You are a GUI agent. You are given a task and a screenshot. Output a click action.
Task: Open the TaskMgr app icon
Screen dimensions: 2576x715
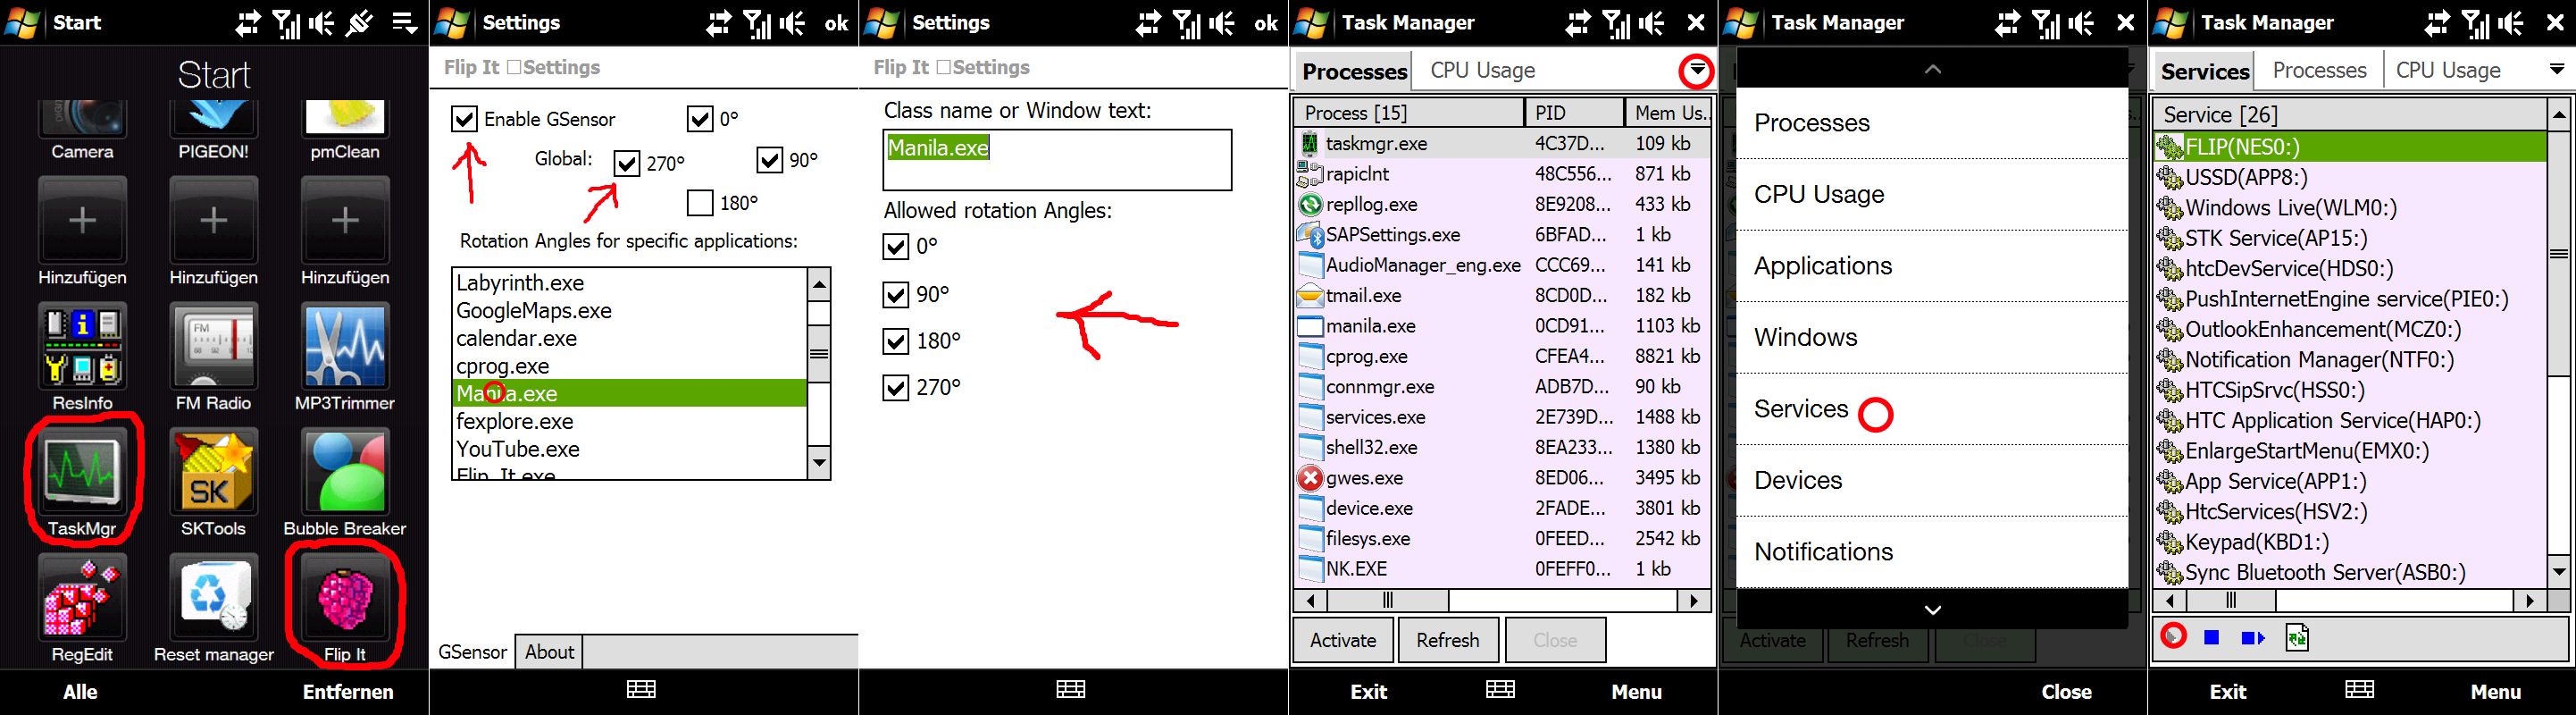82,470
